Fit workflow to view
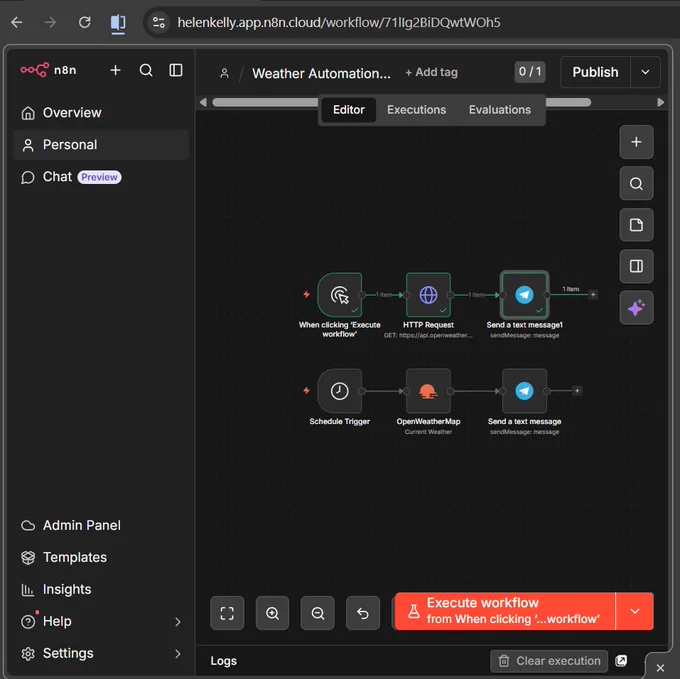The width and height of the screenshot is (680, 679). coord(227,613)
